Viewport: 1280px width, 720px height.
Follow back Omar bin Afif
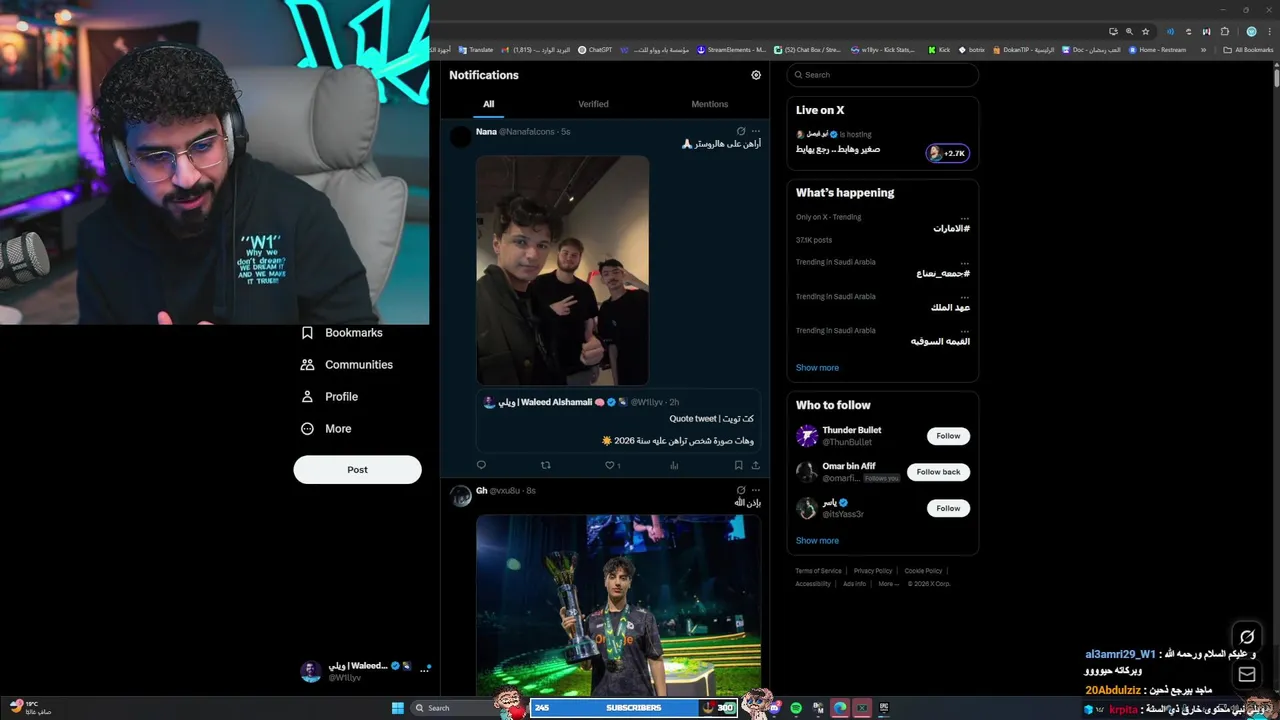tap(938, 472)
